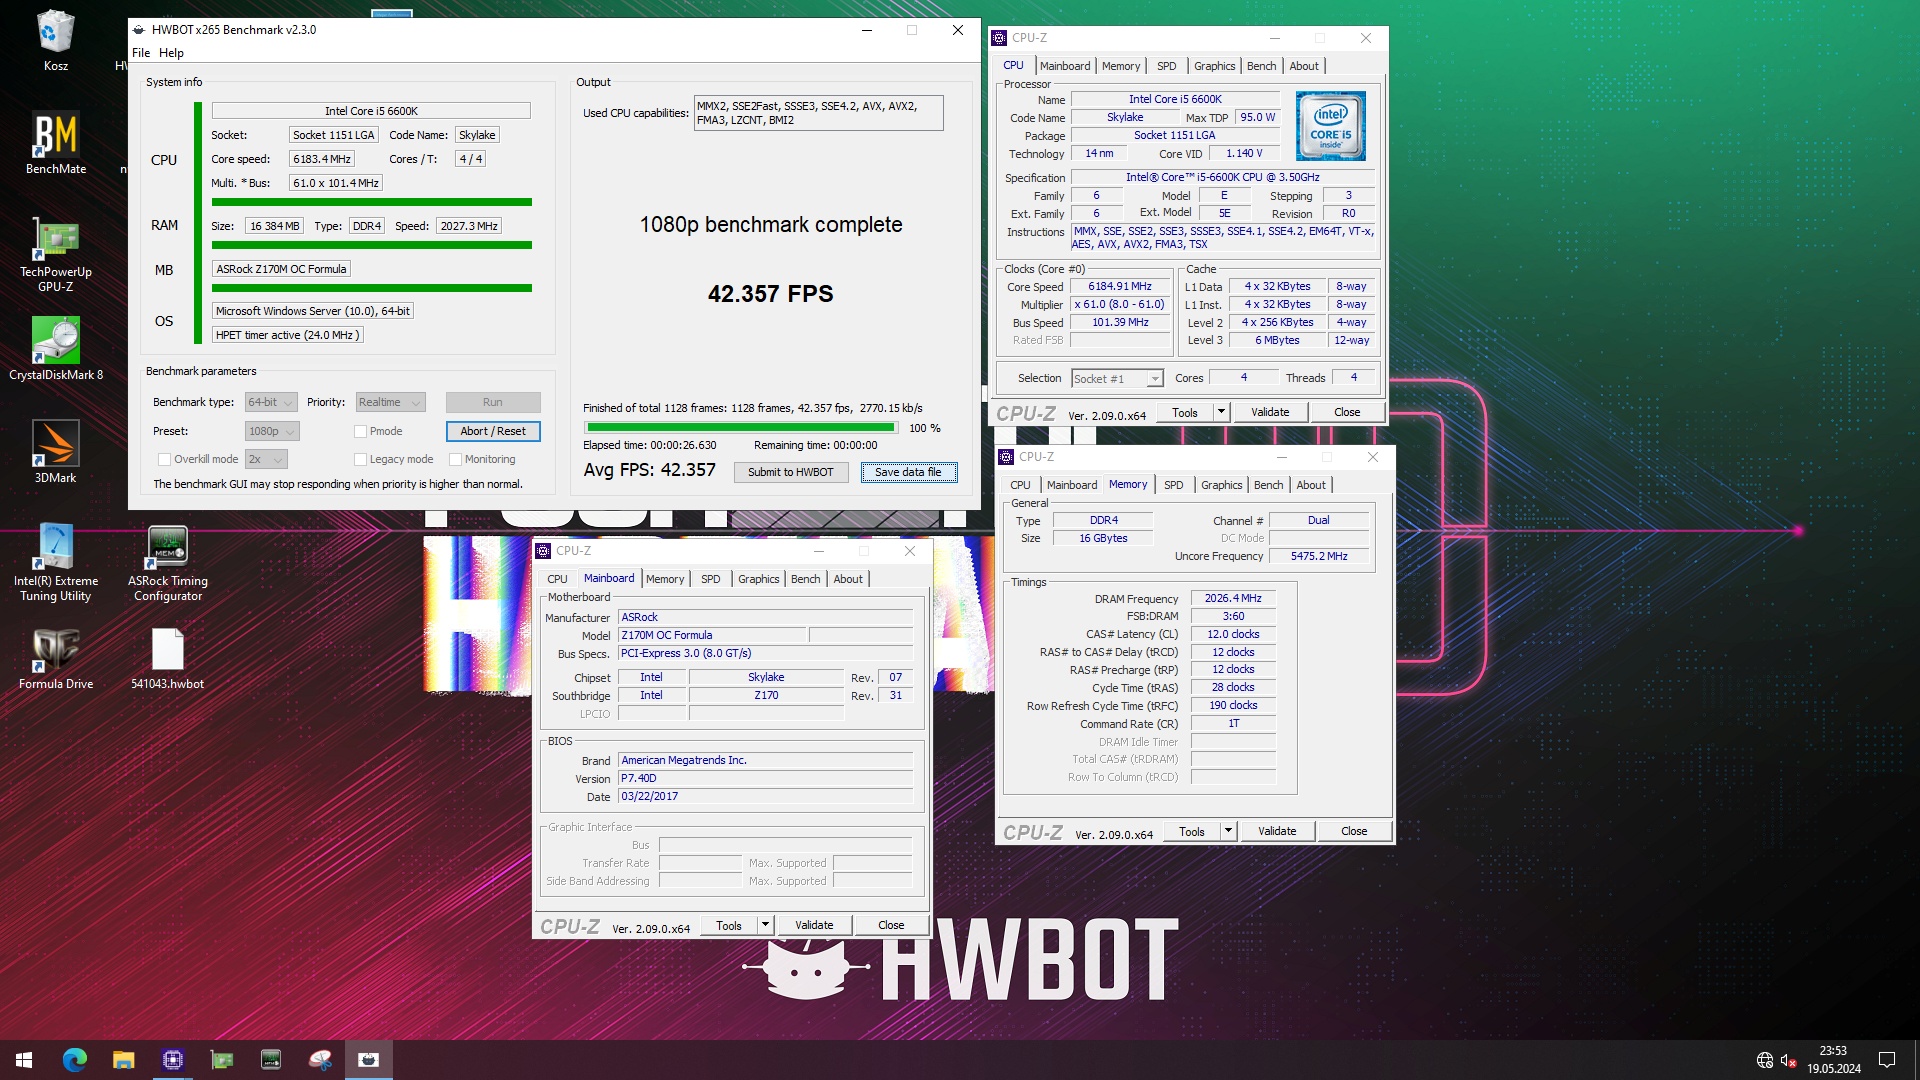1920x1080 pixels.
Task: Click Close in CPU-Z Memory window
Action: tap(1353, 831)
